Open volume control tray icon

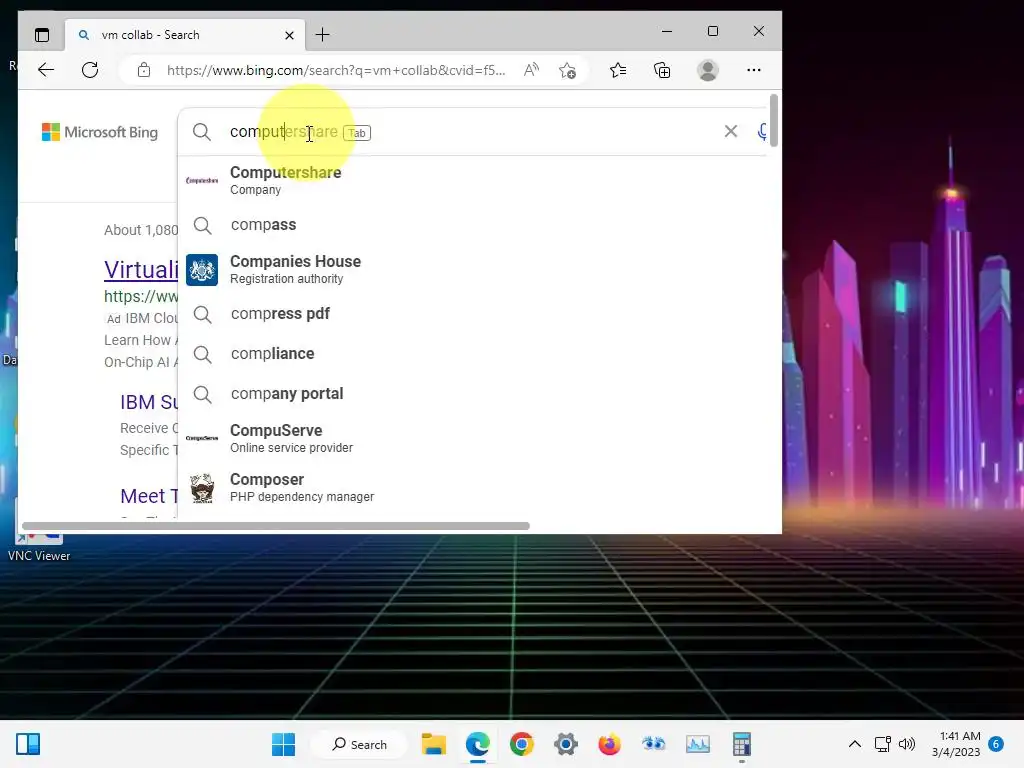906,744
